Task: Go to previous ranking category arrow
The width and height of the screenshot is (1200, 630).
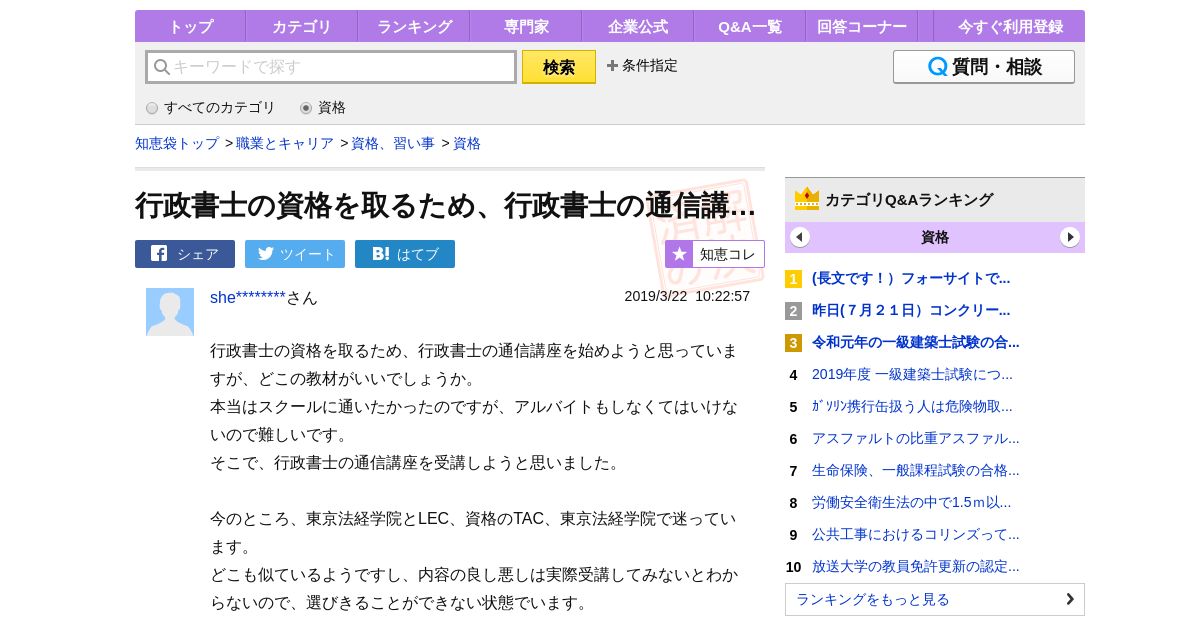Action: pyautogui.click(x=800, y=237)
